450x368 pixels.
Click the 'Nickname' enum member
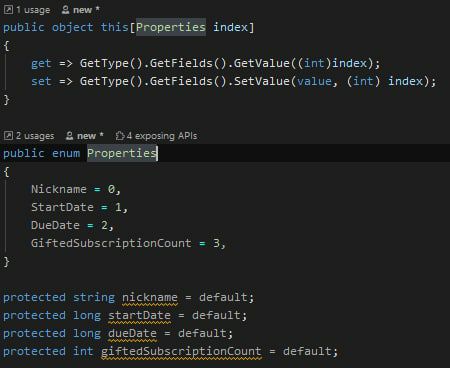(x=59, y=189)
